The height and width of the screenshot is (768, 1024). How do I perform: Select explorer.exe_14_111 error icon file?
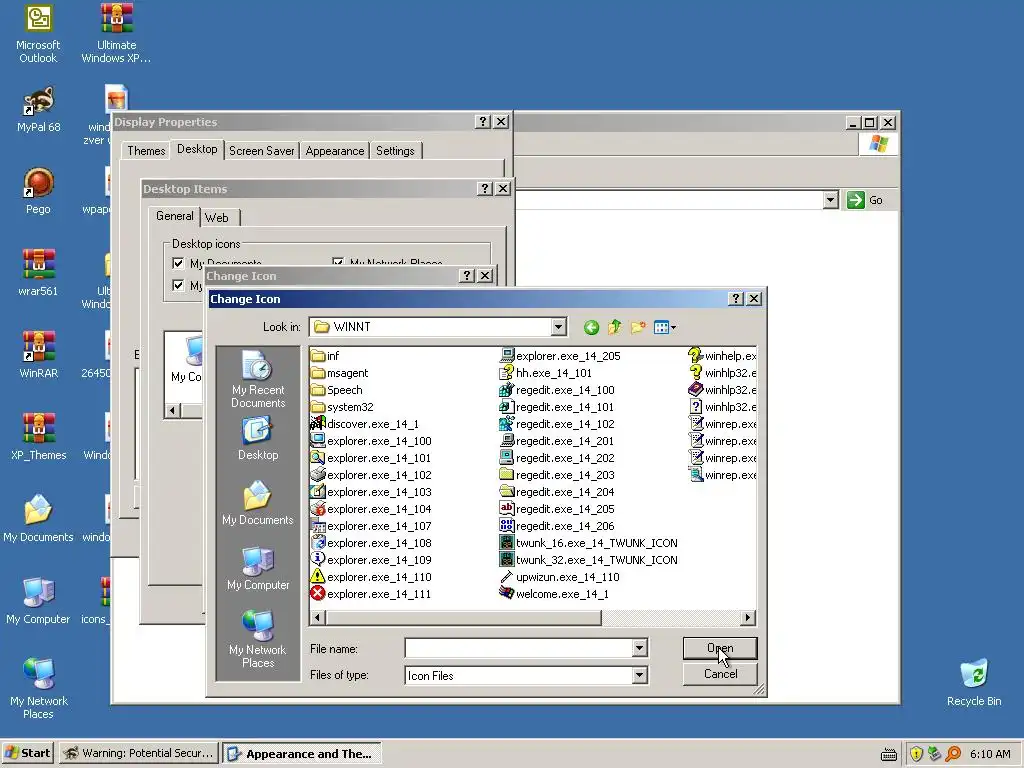(x=371, y=594)
